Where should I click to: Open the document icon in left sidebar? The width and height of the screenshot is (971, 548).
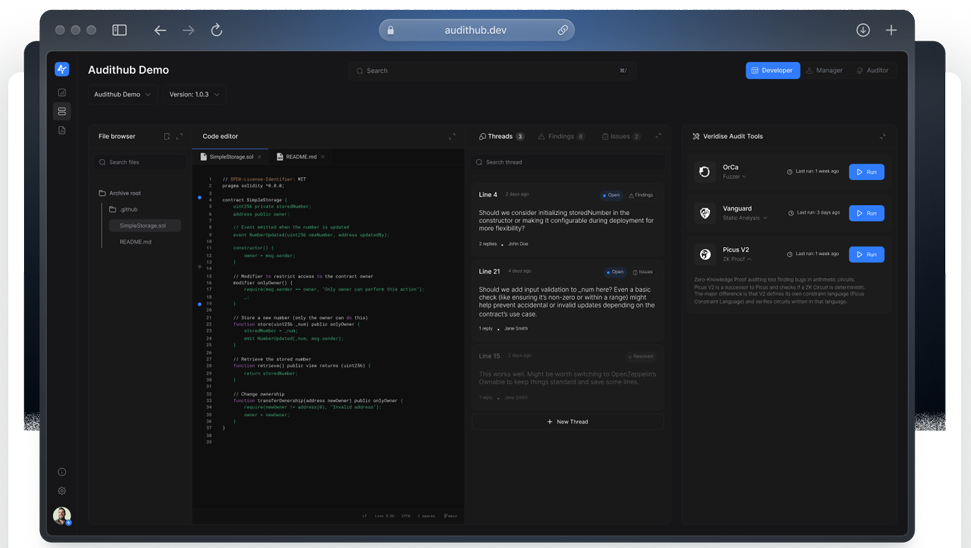[x=62, y=130]
